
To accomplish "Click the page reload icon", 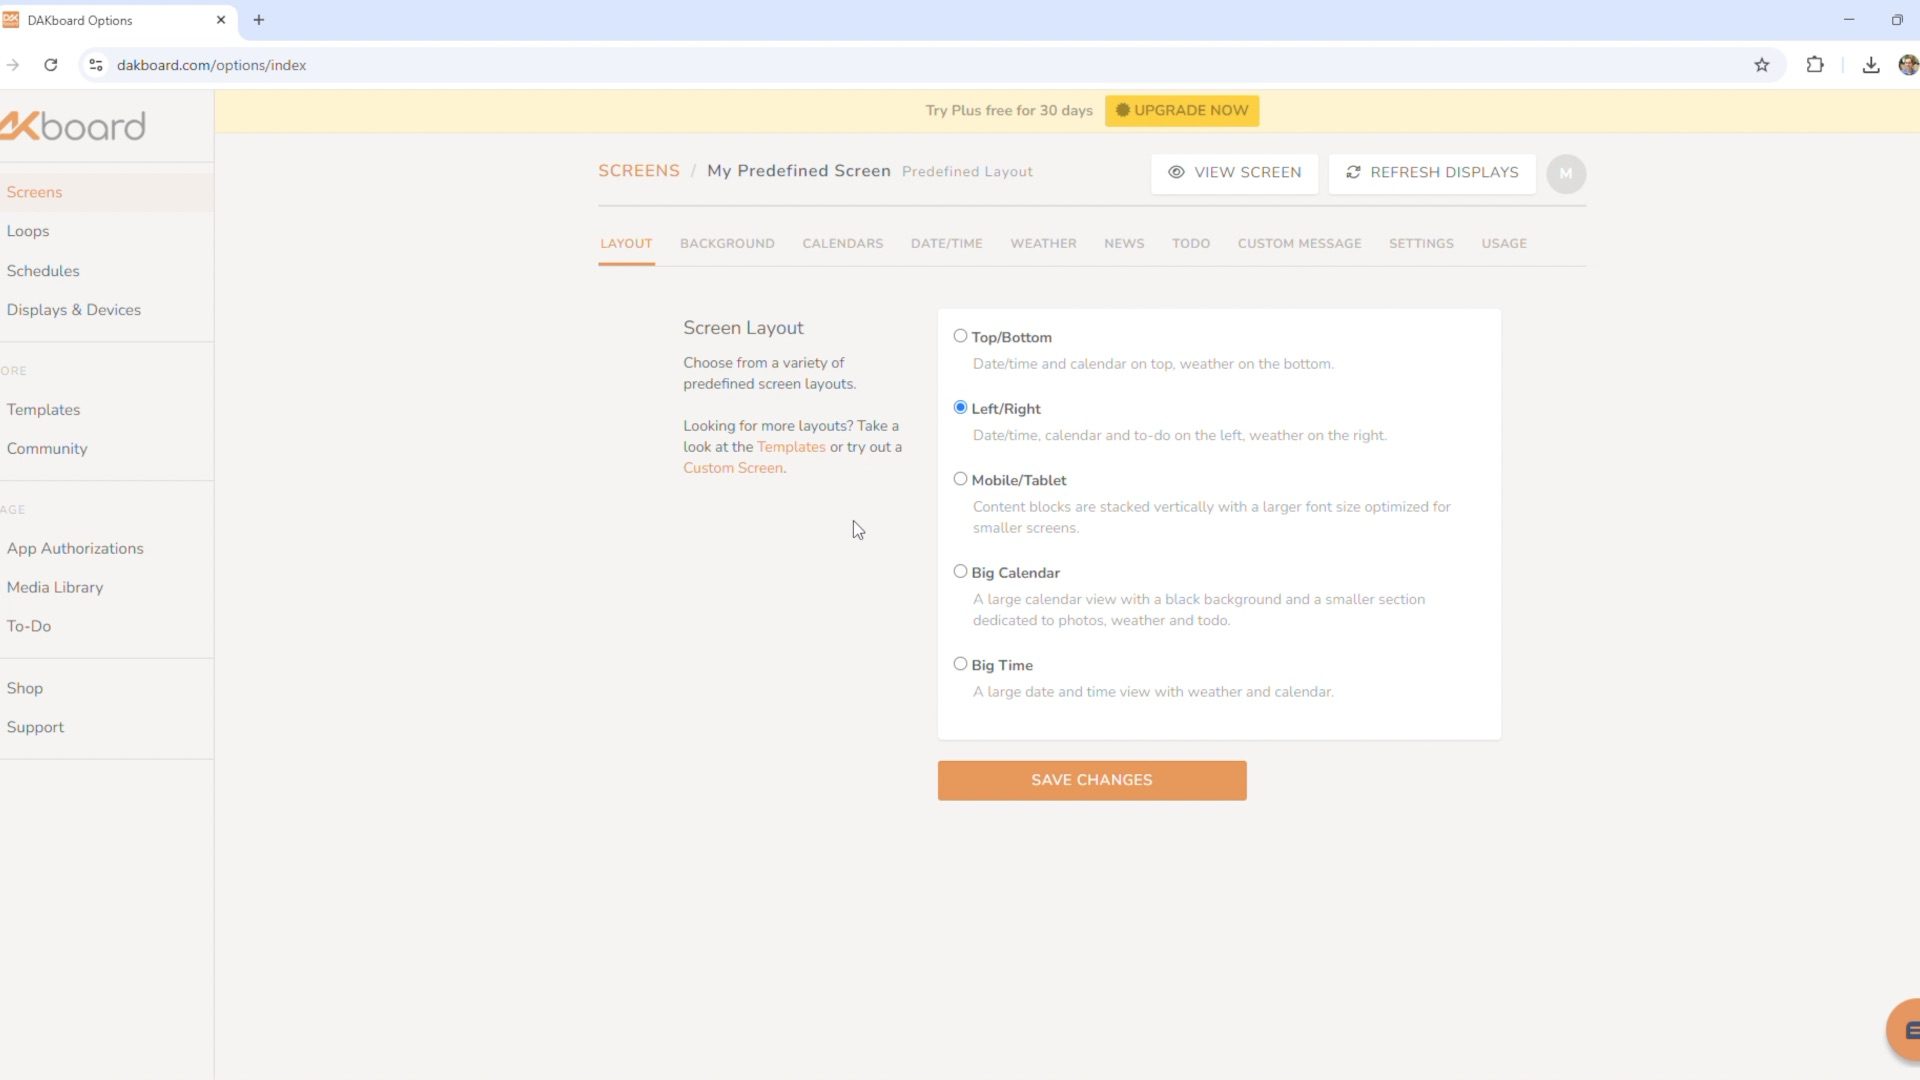I will click(x=51, y=65).
